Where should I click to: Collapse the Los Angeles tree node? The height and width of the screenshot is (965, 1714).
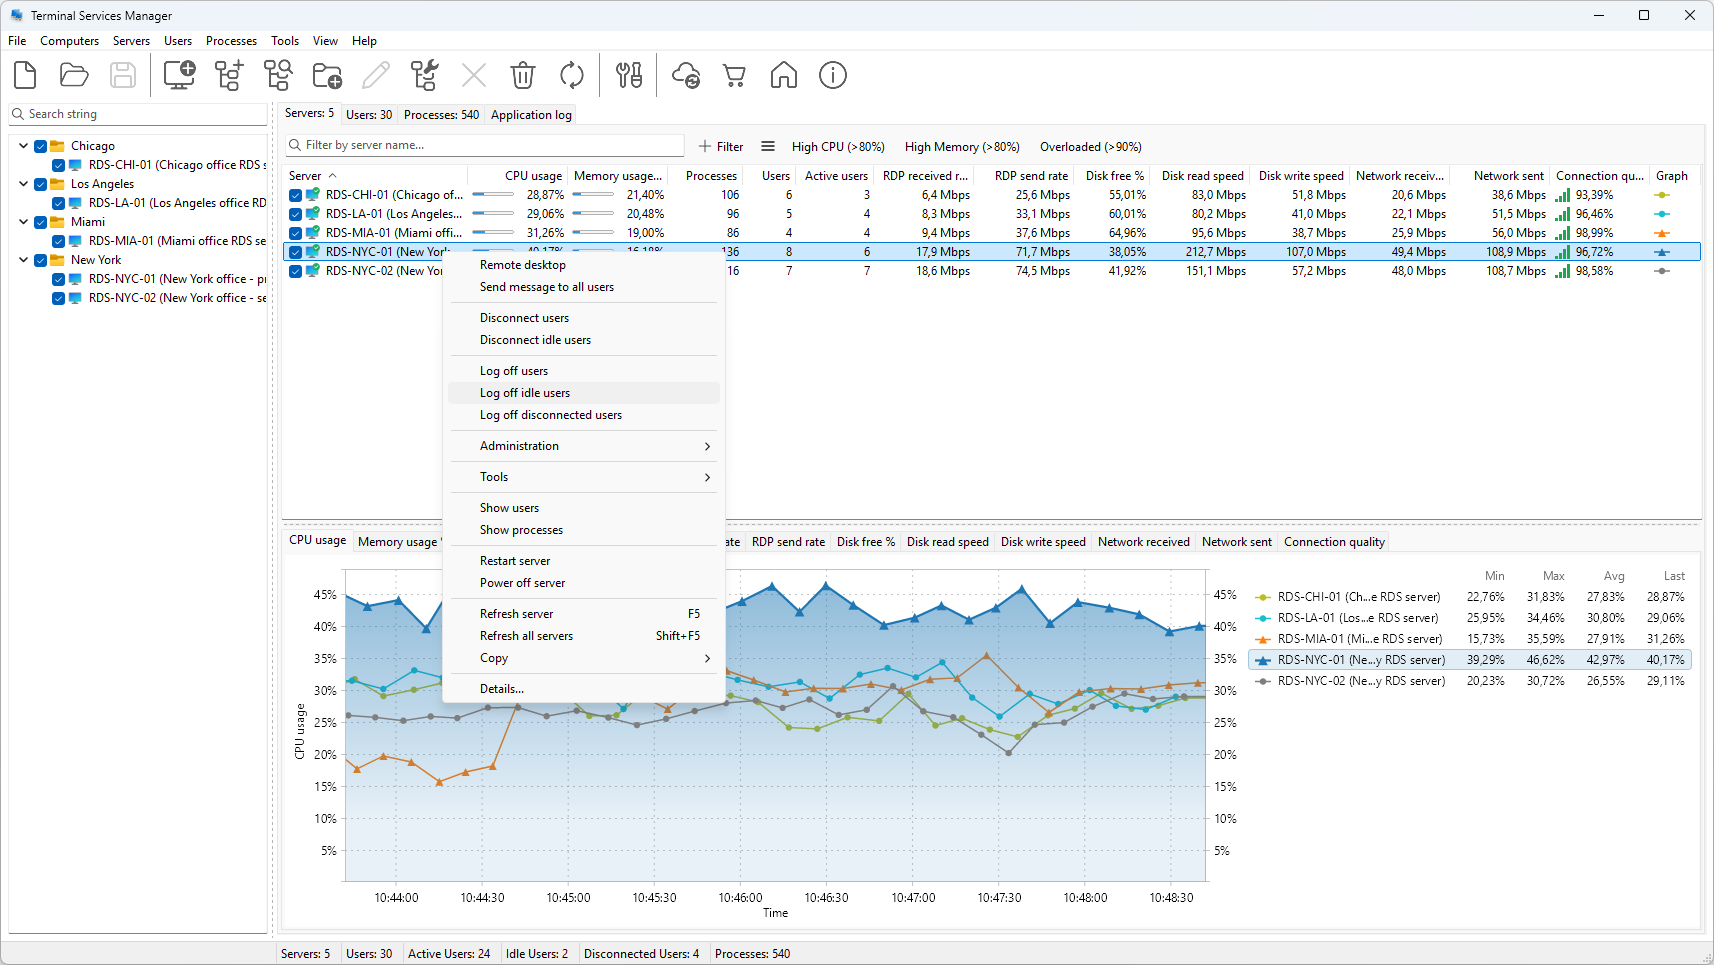[23, 183]
